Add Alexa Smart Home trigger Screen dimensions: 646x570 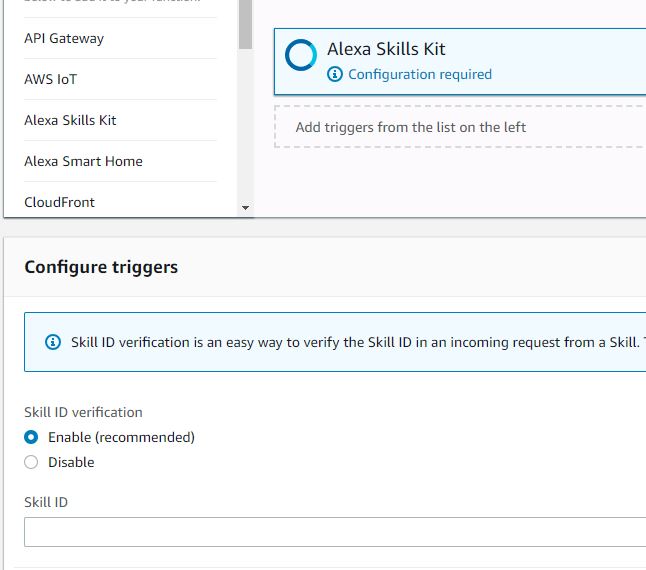tap(83, 161)
